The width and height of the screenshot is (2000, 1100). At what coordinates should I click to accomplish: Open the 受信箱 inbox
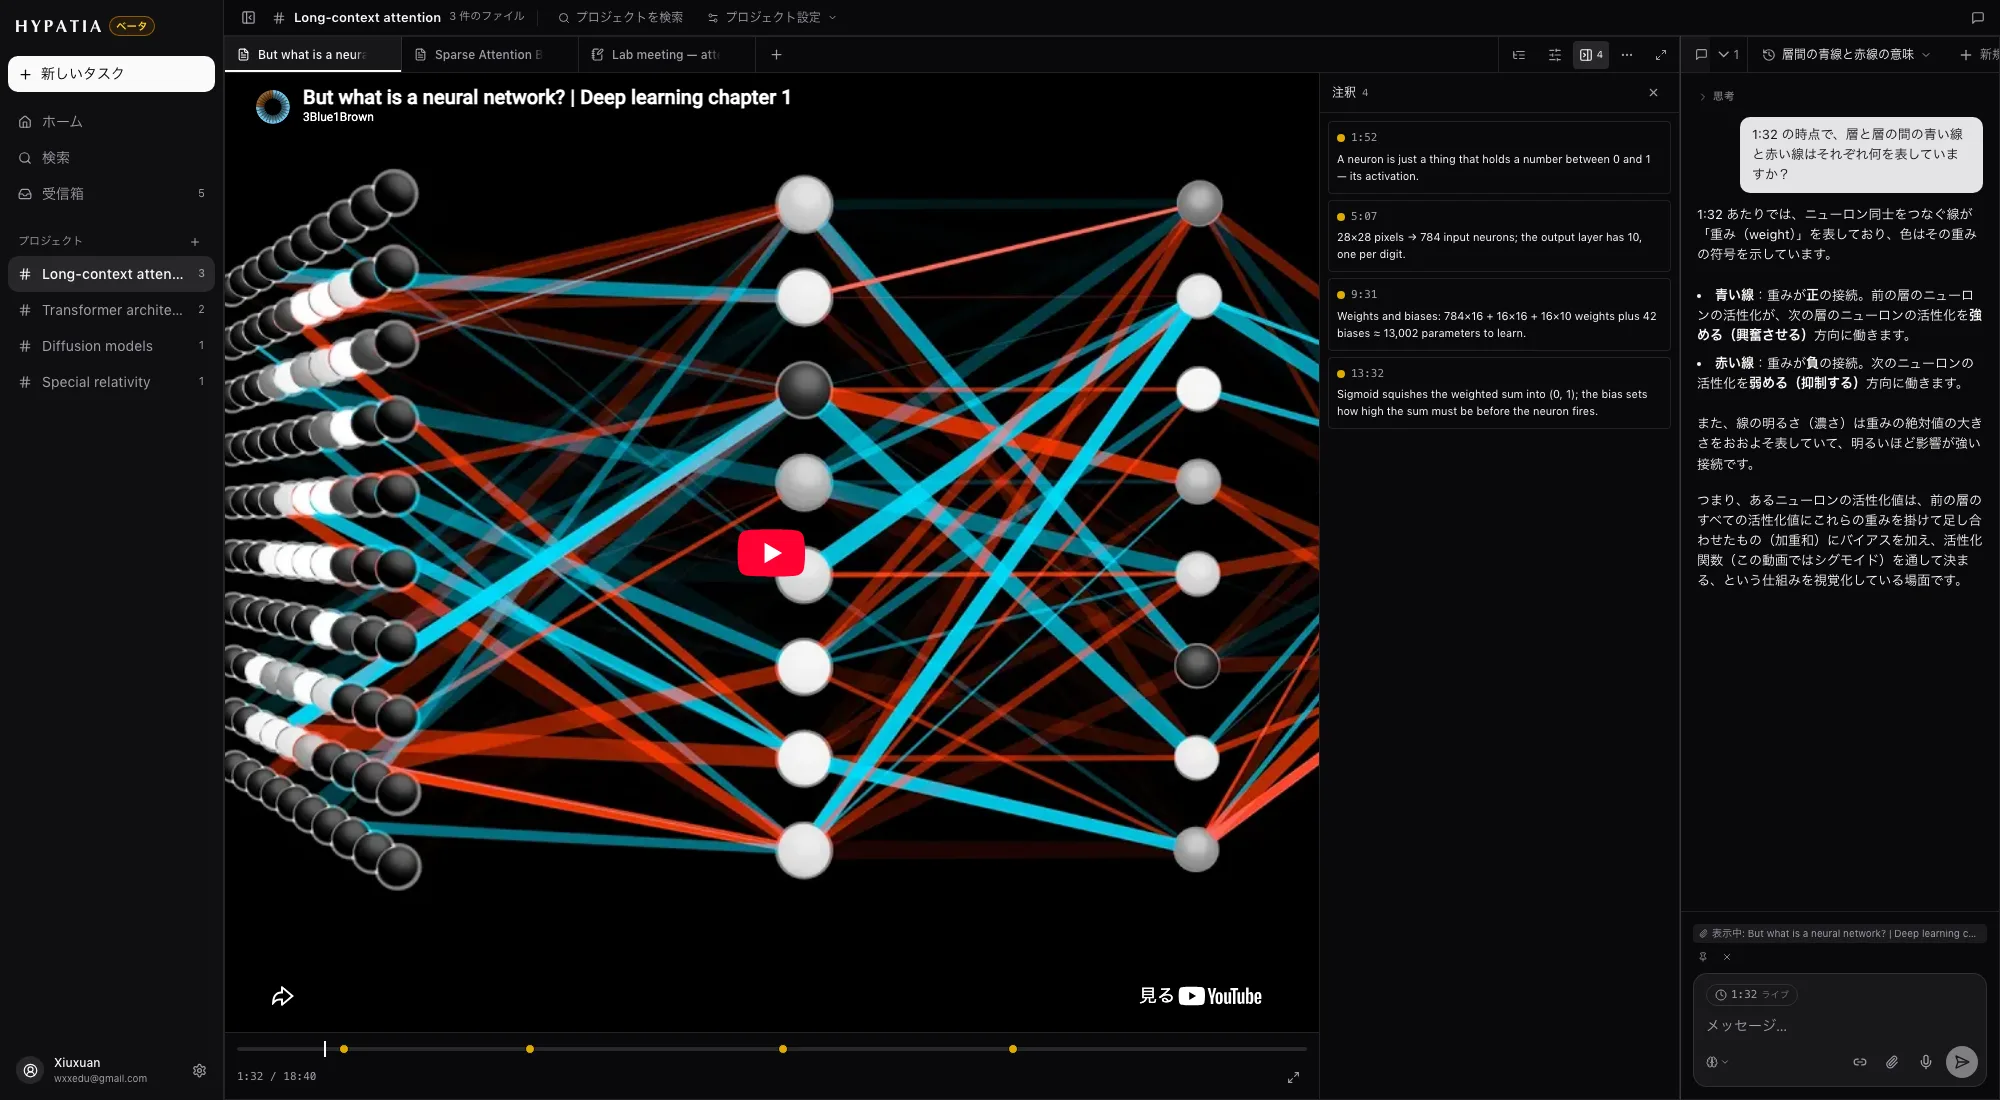coord(111,194)
